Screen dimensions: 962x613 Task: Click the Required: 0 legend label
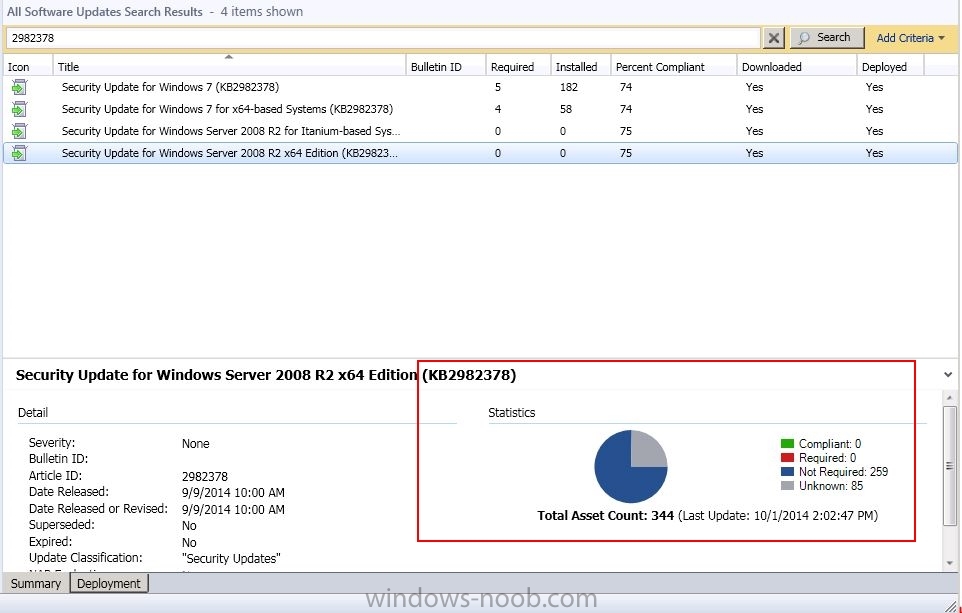tap(828, 458)
